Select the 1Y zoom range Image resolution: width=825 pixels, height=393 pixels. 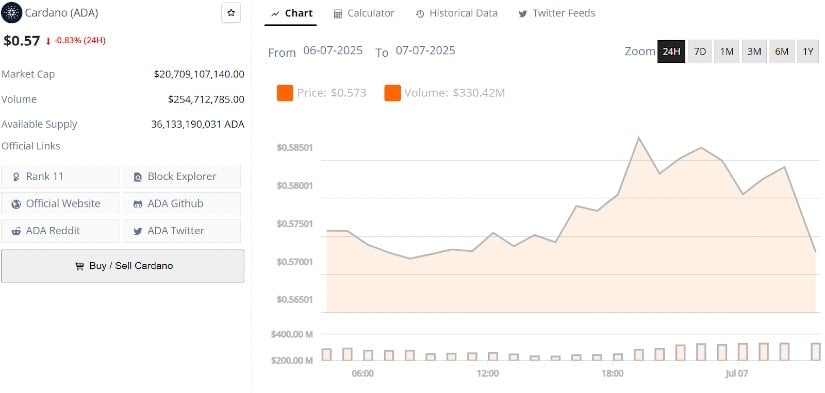pos(808,52)
